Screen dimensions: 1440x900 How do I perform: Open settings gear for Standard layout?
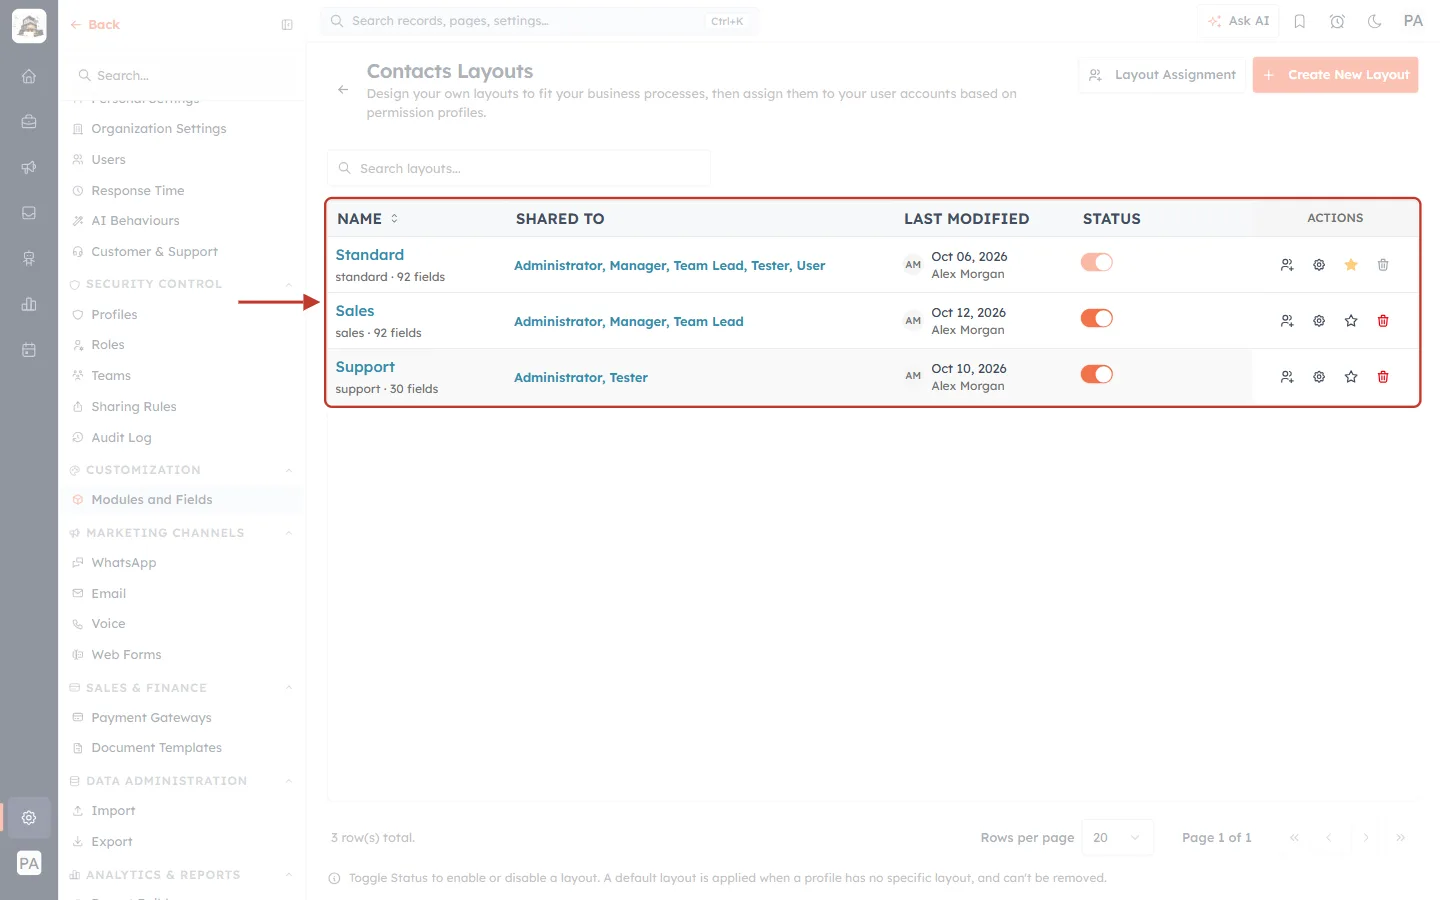[1319, 265]
